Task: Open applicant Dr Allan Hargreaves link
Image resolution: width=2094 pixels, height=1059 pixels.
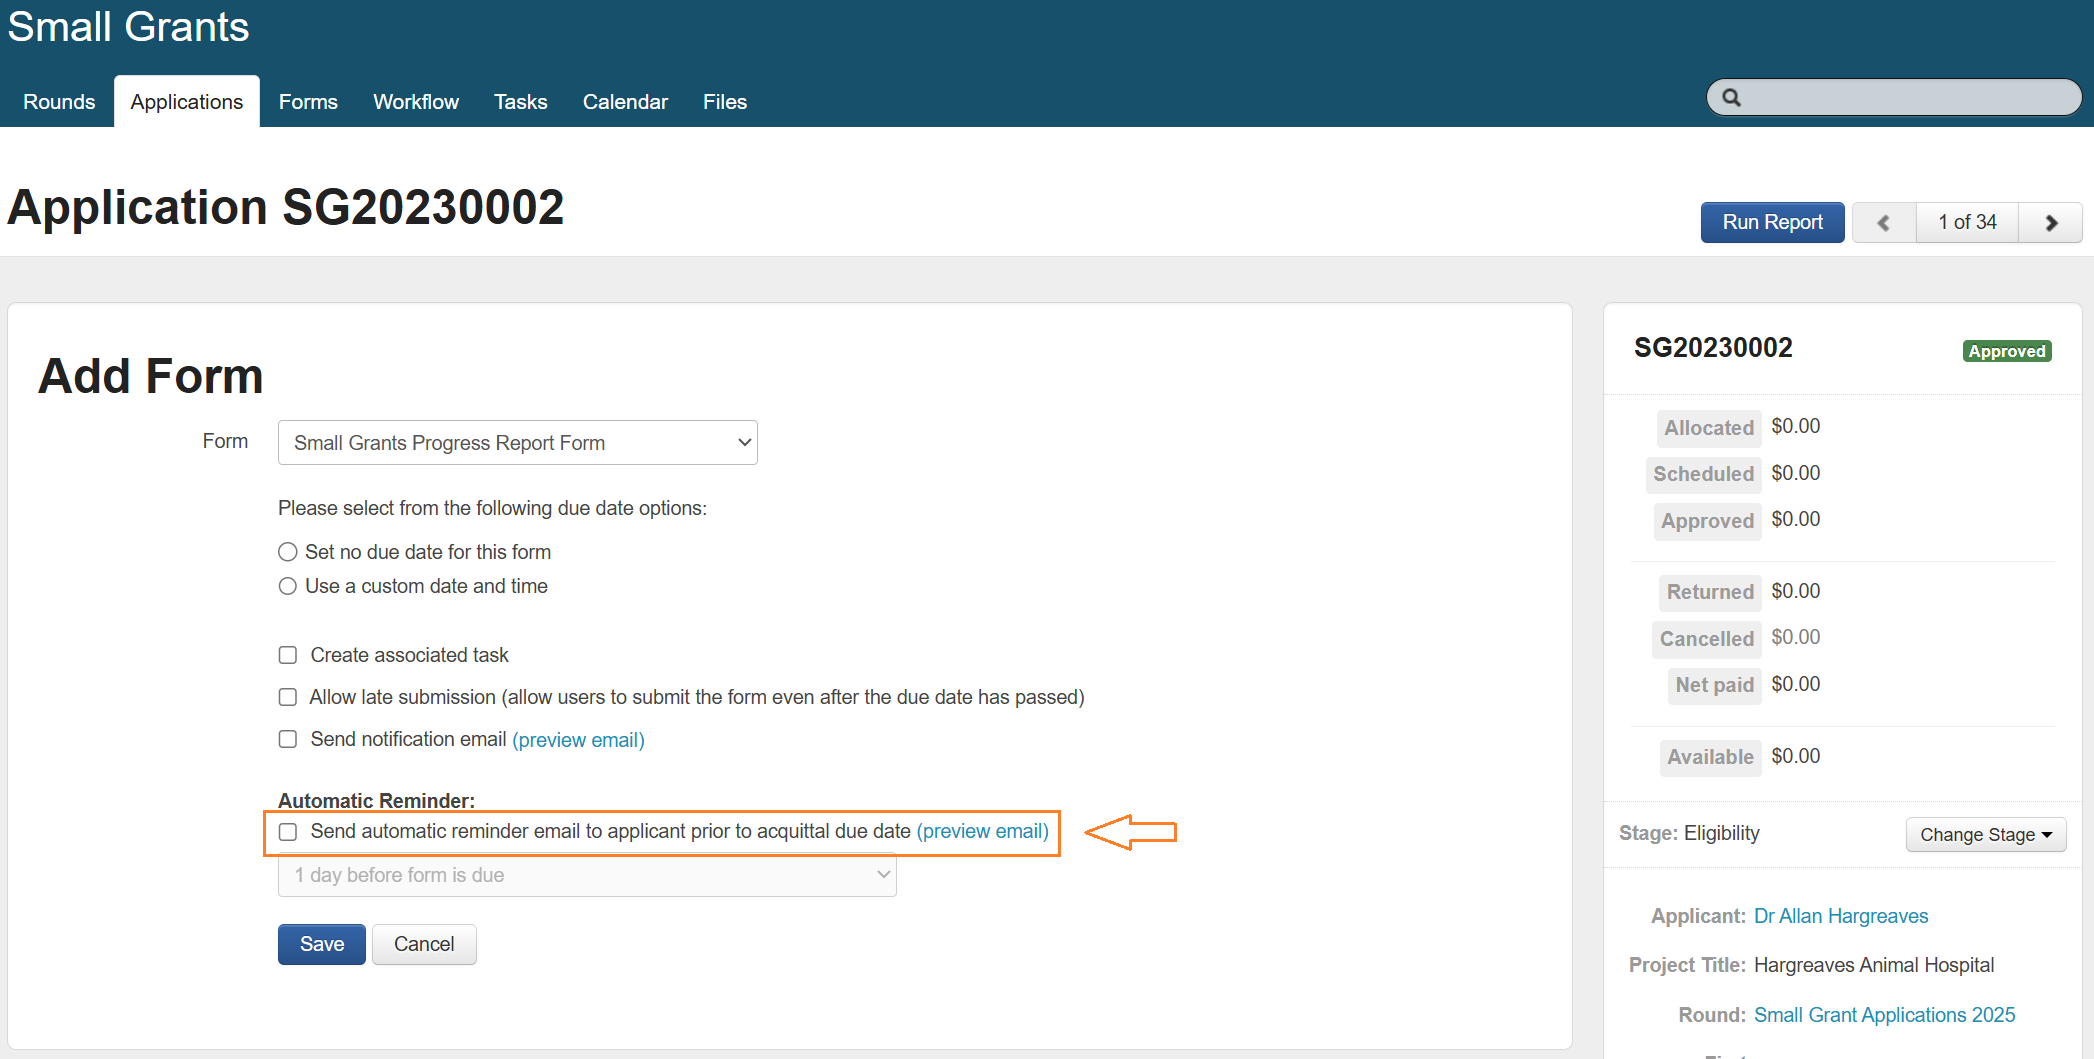Action: pos(1840,916)
